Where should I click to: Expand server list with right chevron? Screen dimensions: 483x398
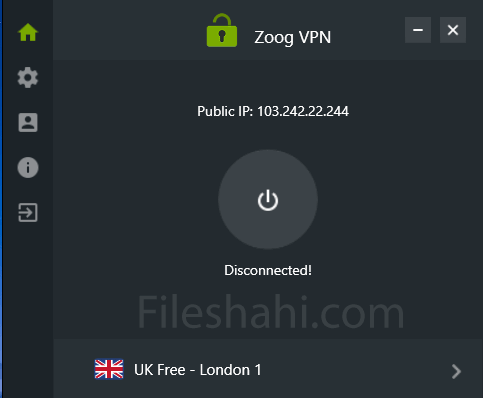point(456,371)
